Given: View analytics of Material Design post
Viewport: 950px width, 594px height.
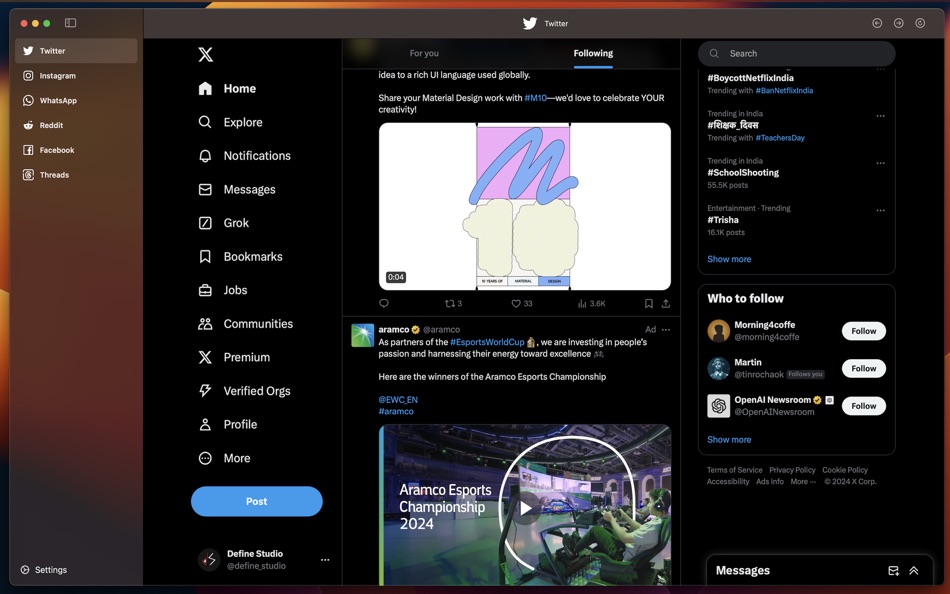Looking at the screenshot, I should click(591, 304).
